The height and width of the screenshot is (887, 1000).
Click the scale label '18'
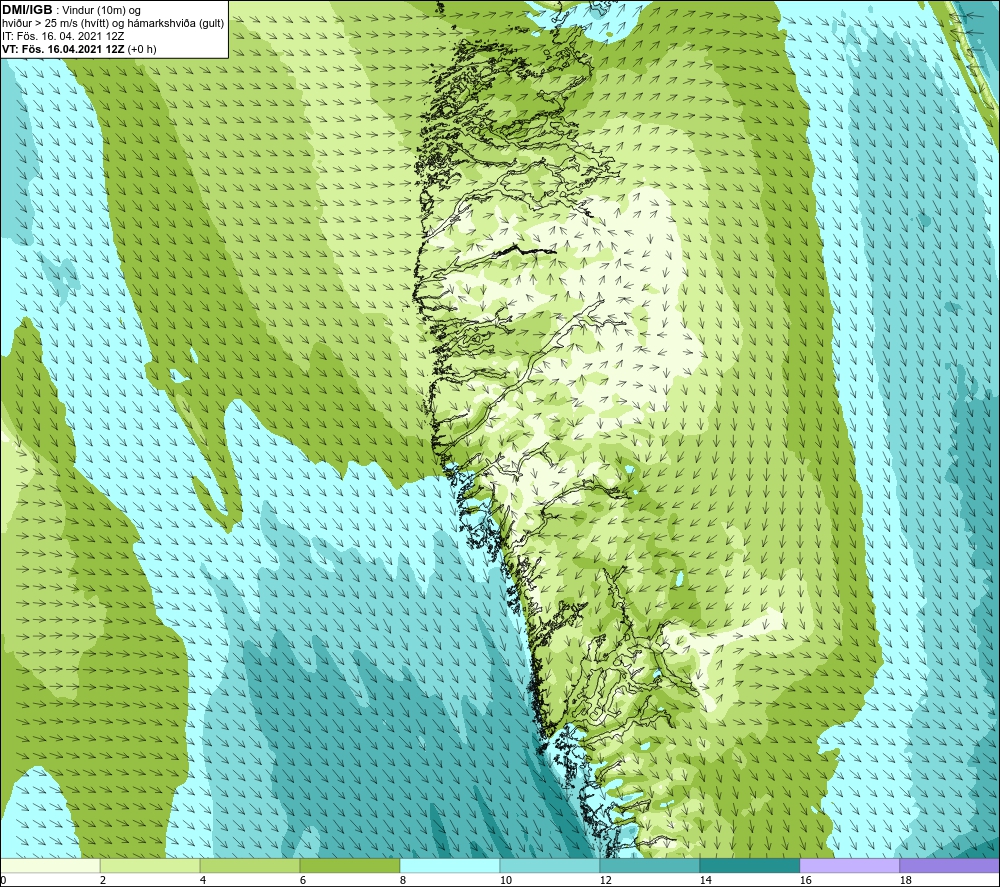(x=905, y=881)
